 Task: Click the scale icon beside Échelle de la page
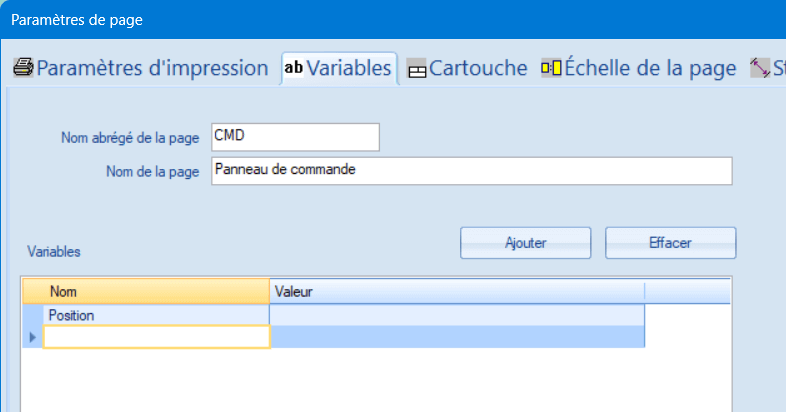tap(551, 68)
